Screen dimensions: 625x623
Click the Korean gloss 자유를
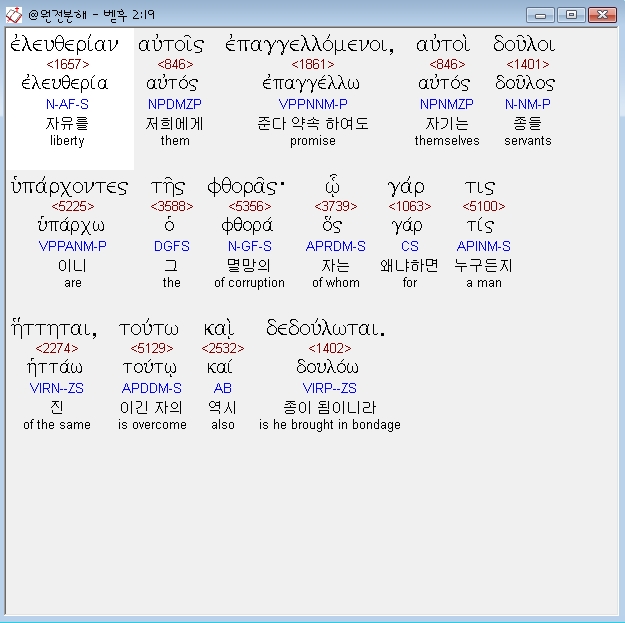coord(67,123)
